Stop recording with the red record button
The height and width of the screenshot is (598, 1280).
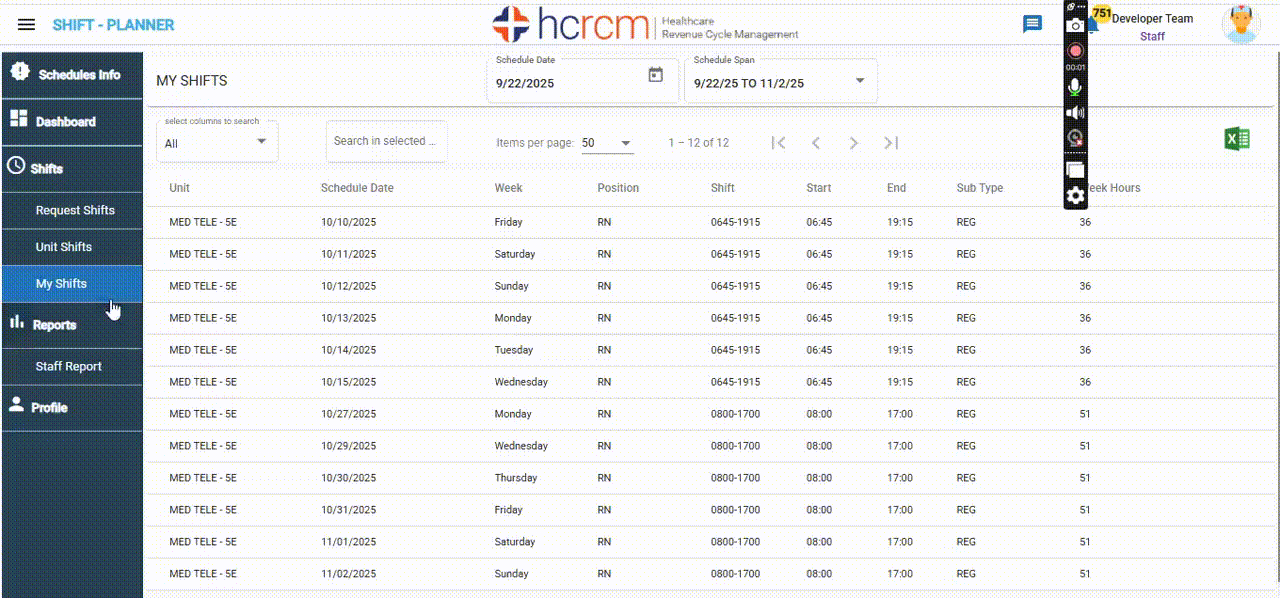pyautogui.click(x=1075, y=51)
